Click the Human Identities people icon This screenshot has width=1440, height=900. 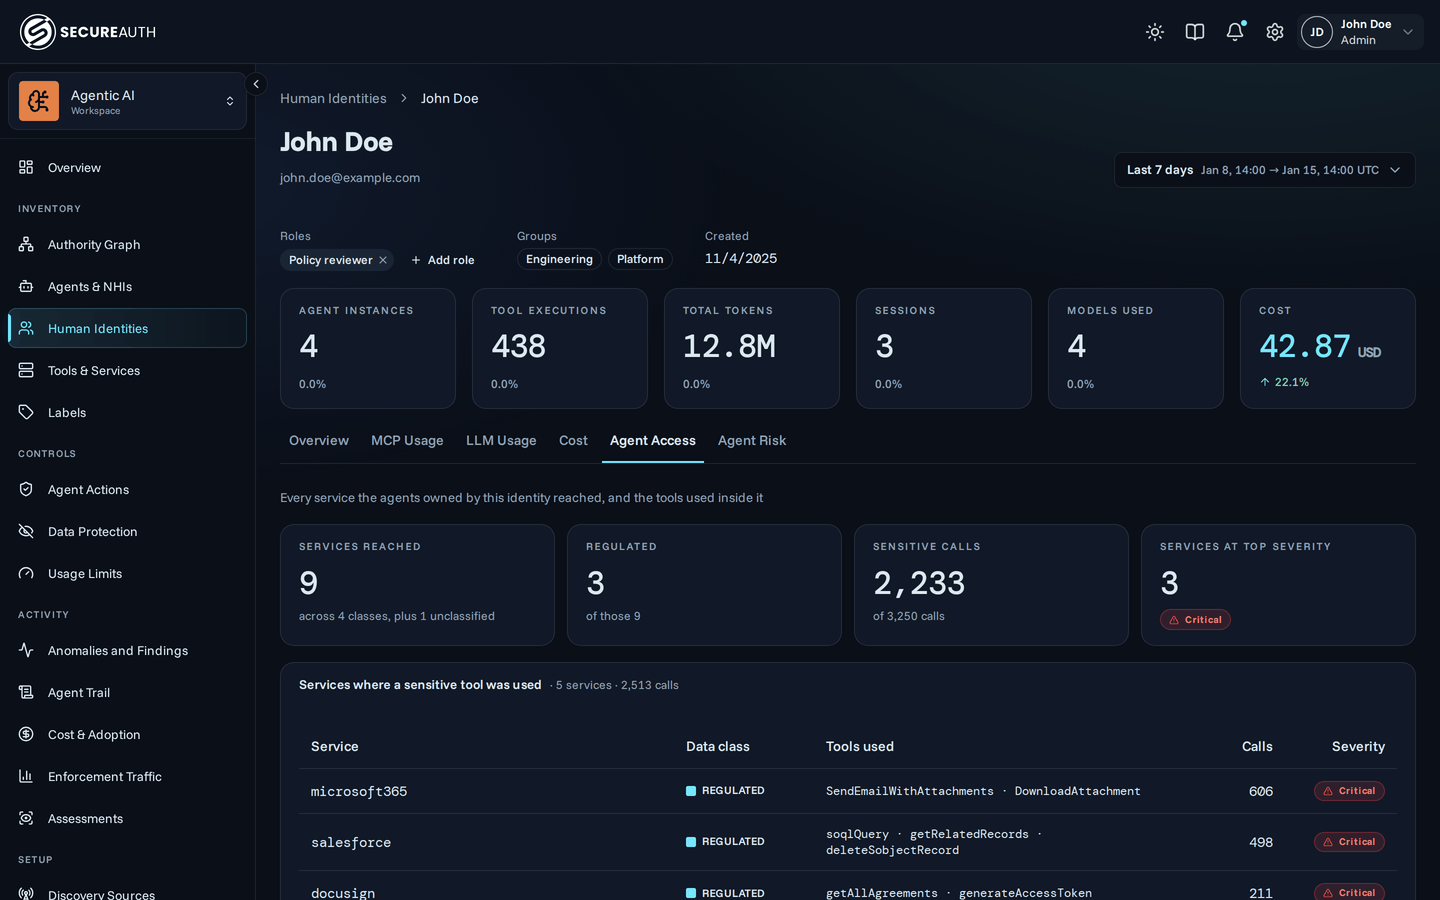pos(26,328)
